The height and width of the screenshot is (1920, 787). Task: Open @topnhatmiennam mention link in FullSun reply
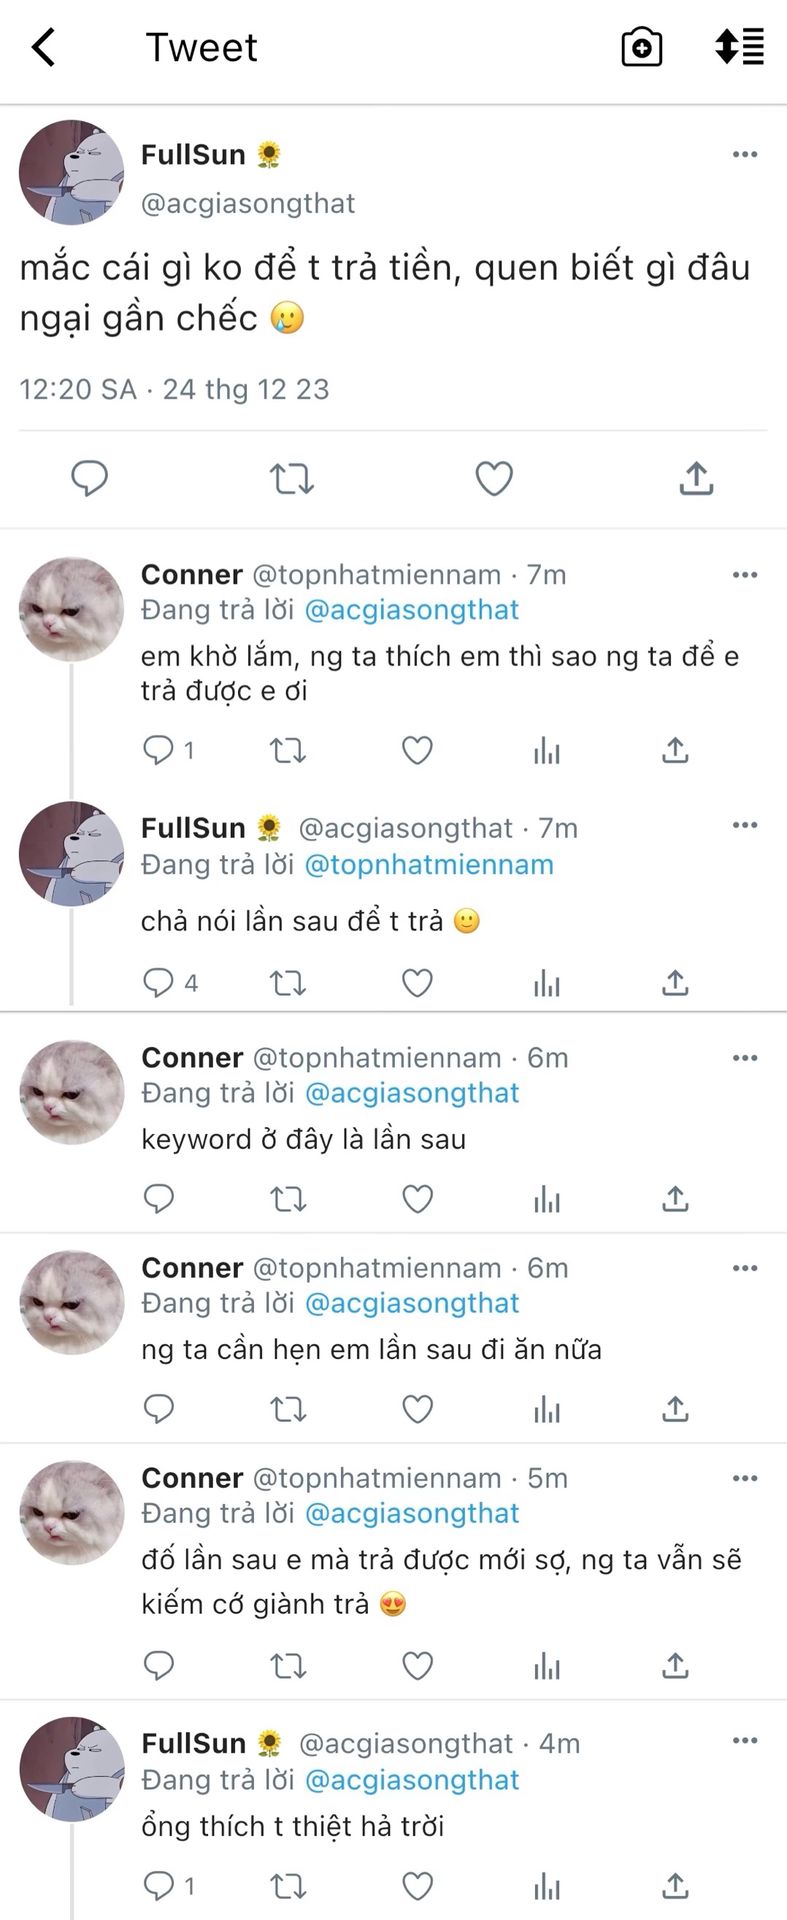click(x=429, y=865)
